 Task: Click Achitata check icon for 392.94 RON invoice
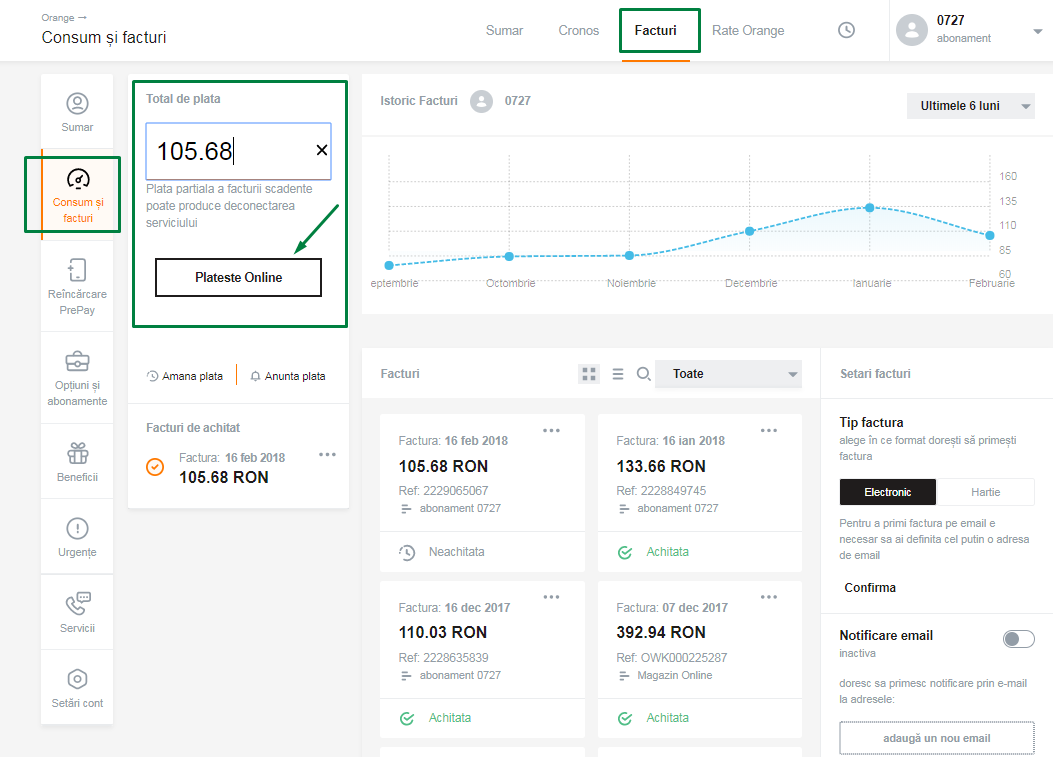pyautogui.click(x=625, y=719)
